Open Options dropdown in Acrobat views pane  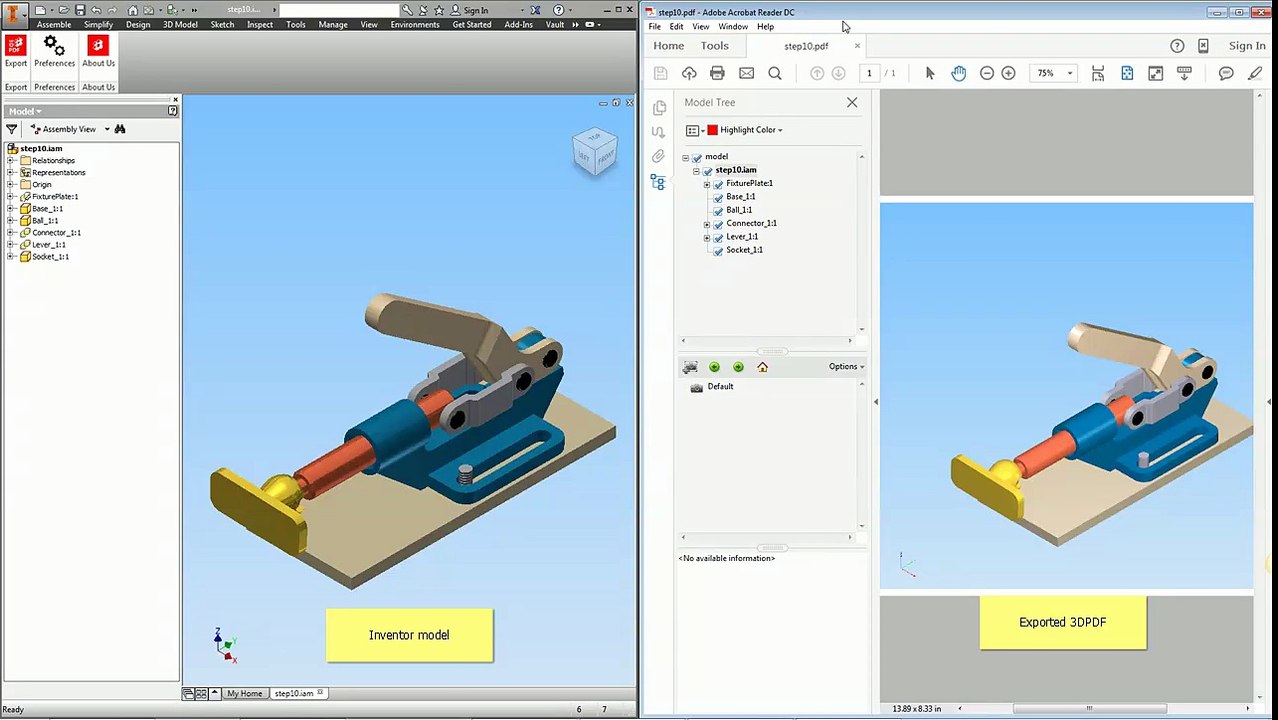click(x=846, y=367)
